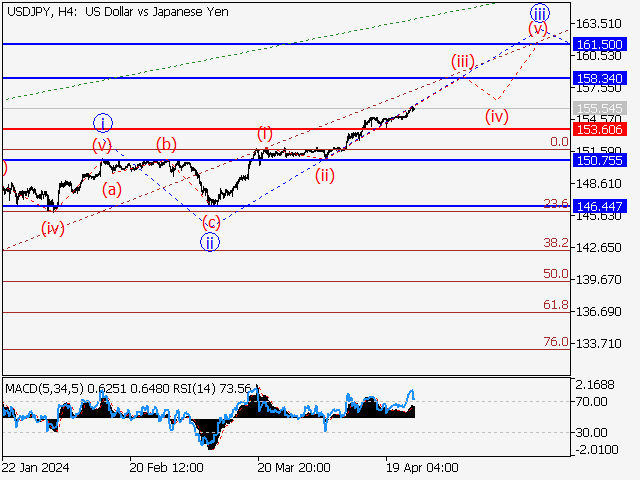Click the 133.710 price axis value
The width and height of the screenshot is (640, 480).
598,344
